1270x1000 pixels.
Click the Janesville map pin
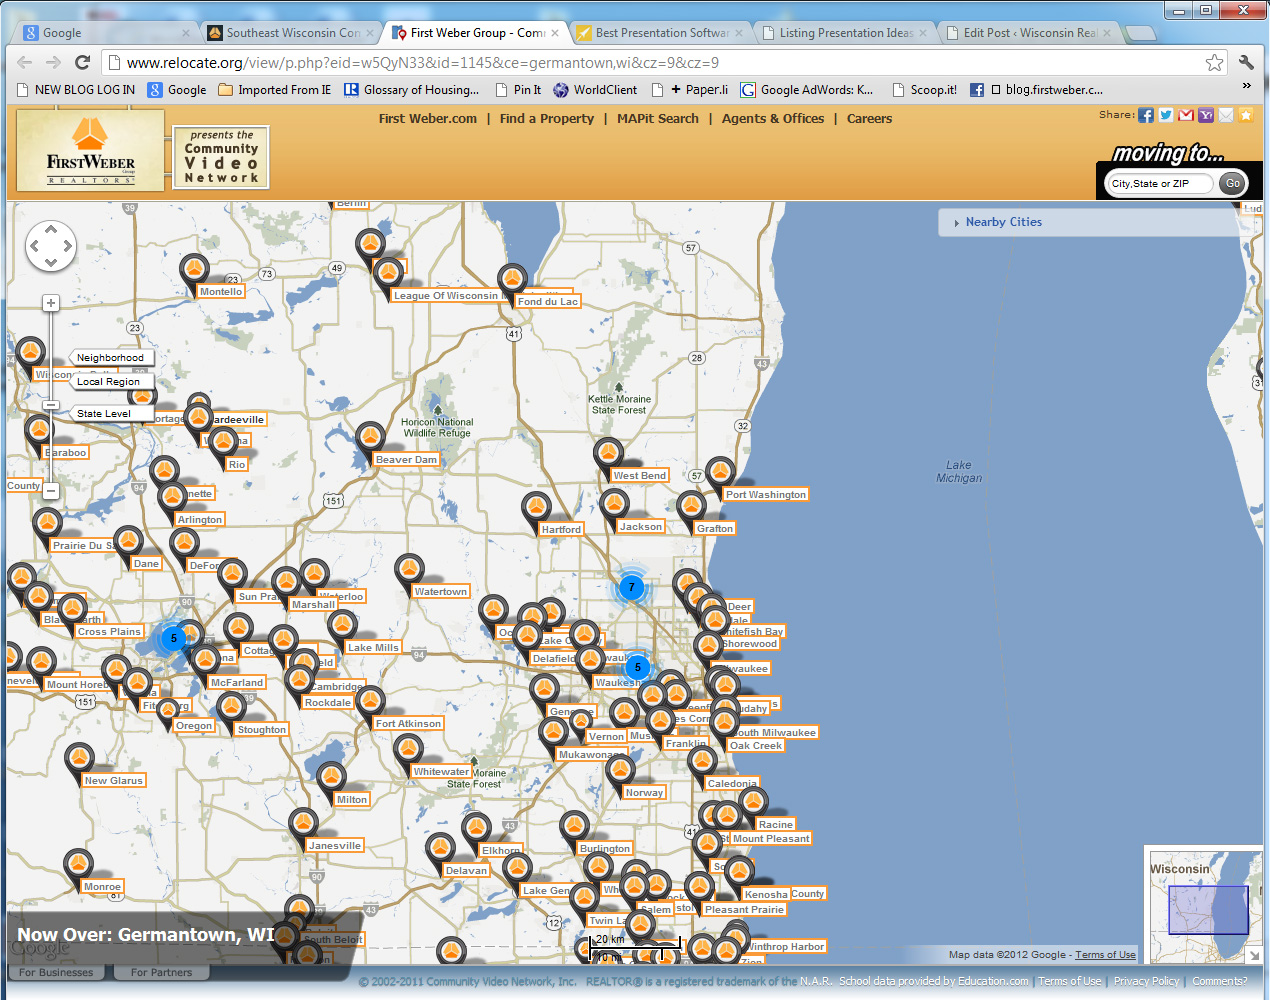coord(303,824)
